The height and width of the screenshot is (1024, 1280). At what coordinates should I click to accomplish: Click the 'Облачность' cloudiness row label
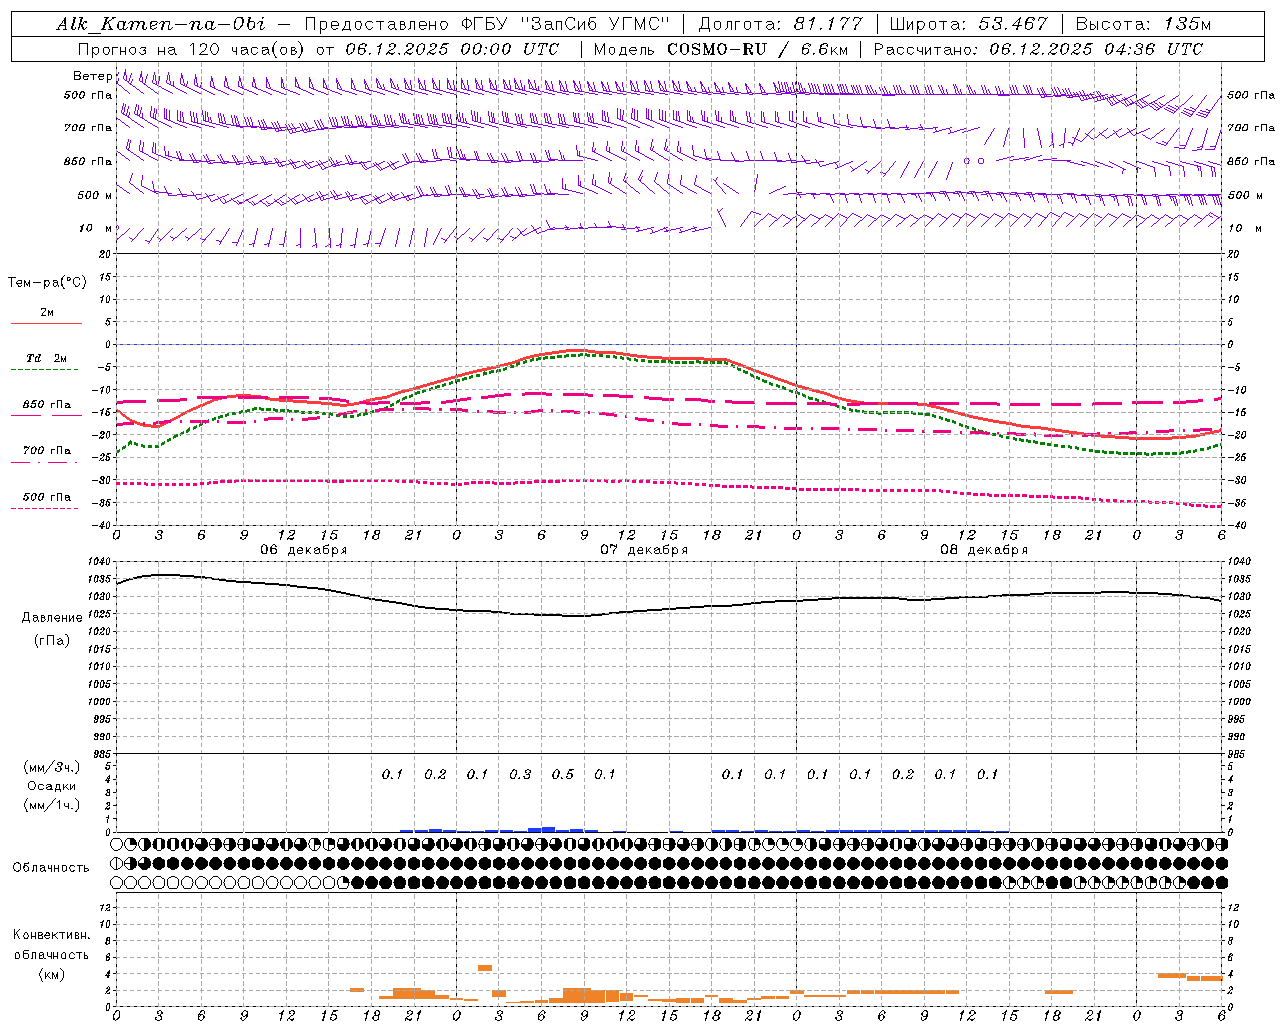click(x=51, y=868)
